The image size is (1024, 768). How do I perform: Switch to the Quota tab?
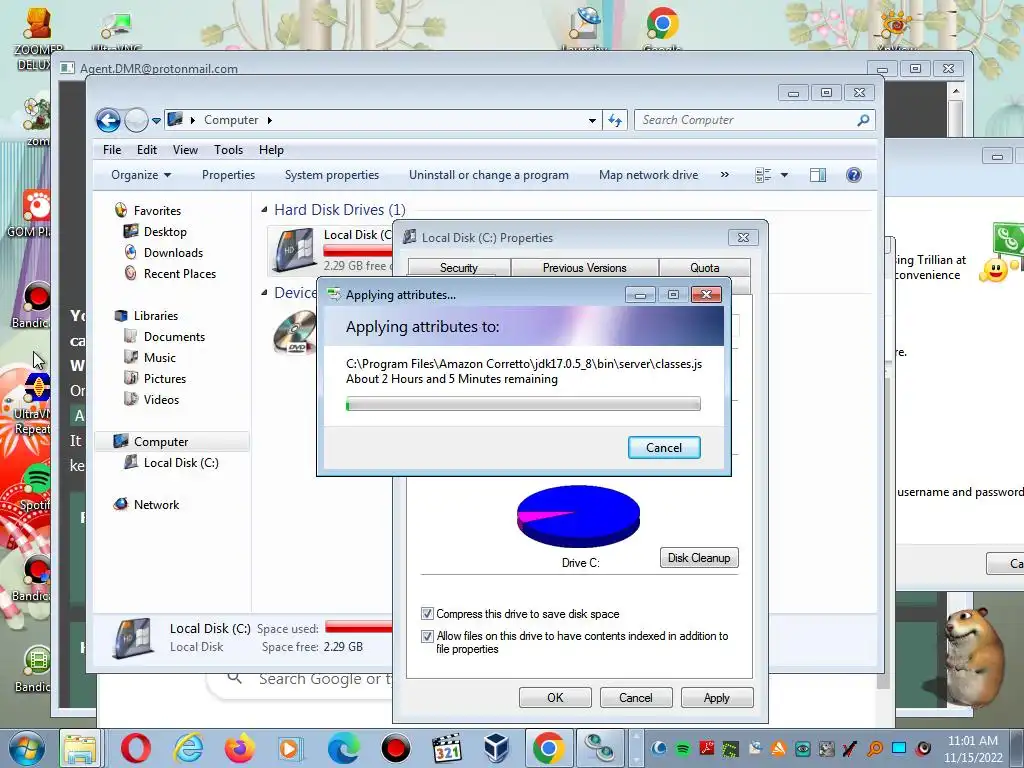point(705,268)
